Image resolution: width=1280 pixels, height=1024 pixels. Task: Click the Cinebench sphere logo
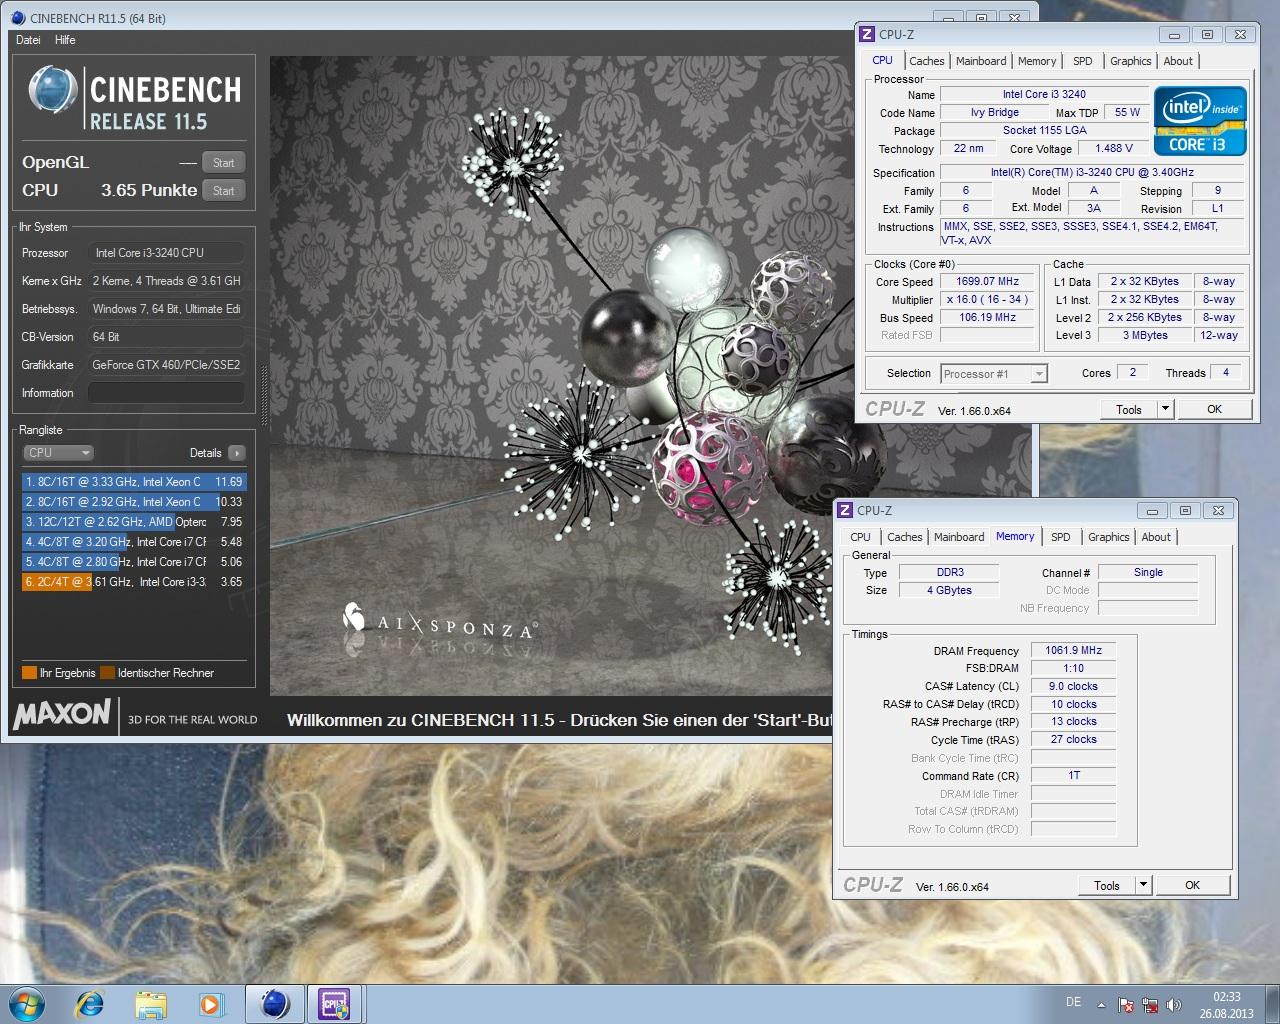pos(53,90)
